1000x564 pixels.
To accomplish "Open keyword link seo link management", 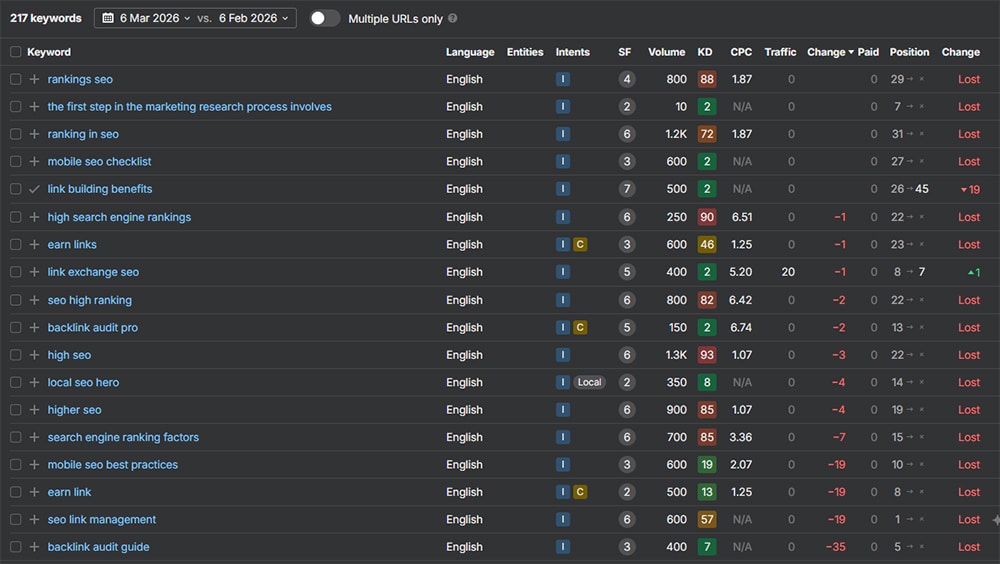I will pyautogui.click(x=101, y=519).
